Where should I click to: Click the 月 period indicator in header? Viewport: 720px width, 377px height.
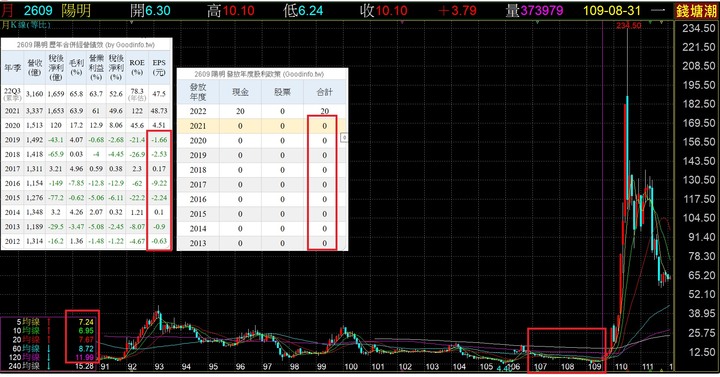8,10
